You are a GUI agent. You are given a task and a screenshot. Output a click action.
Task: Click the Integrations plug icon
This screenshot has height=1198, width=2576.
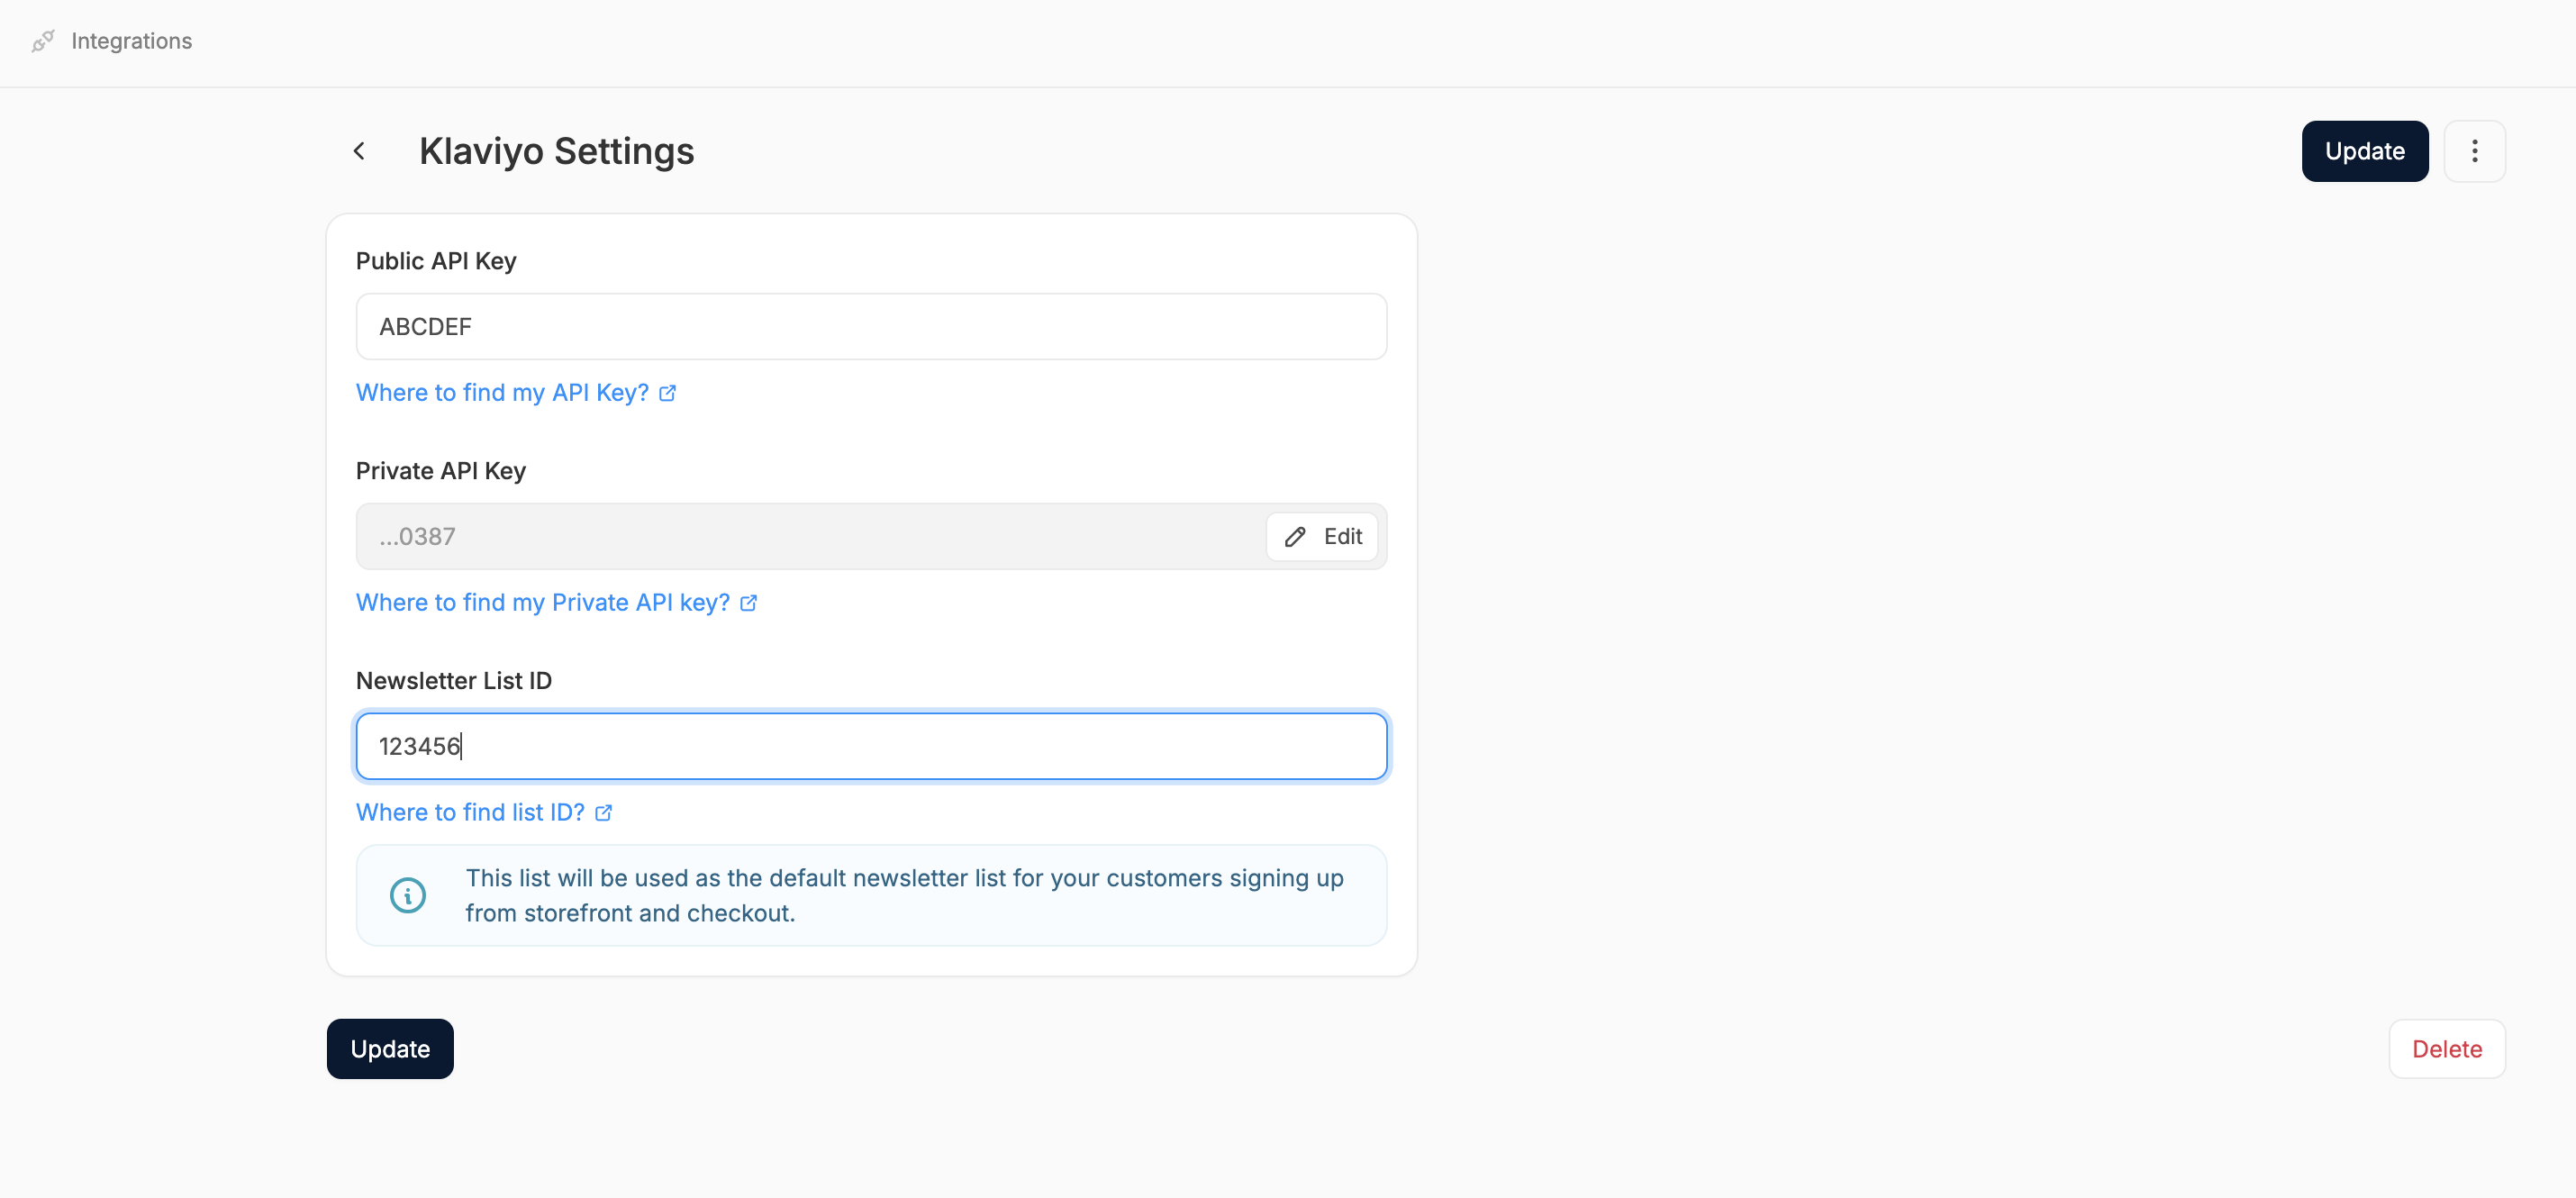tap(43, 41)
